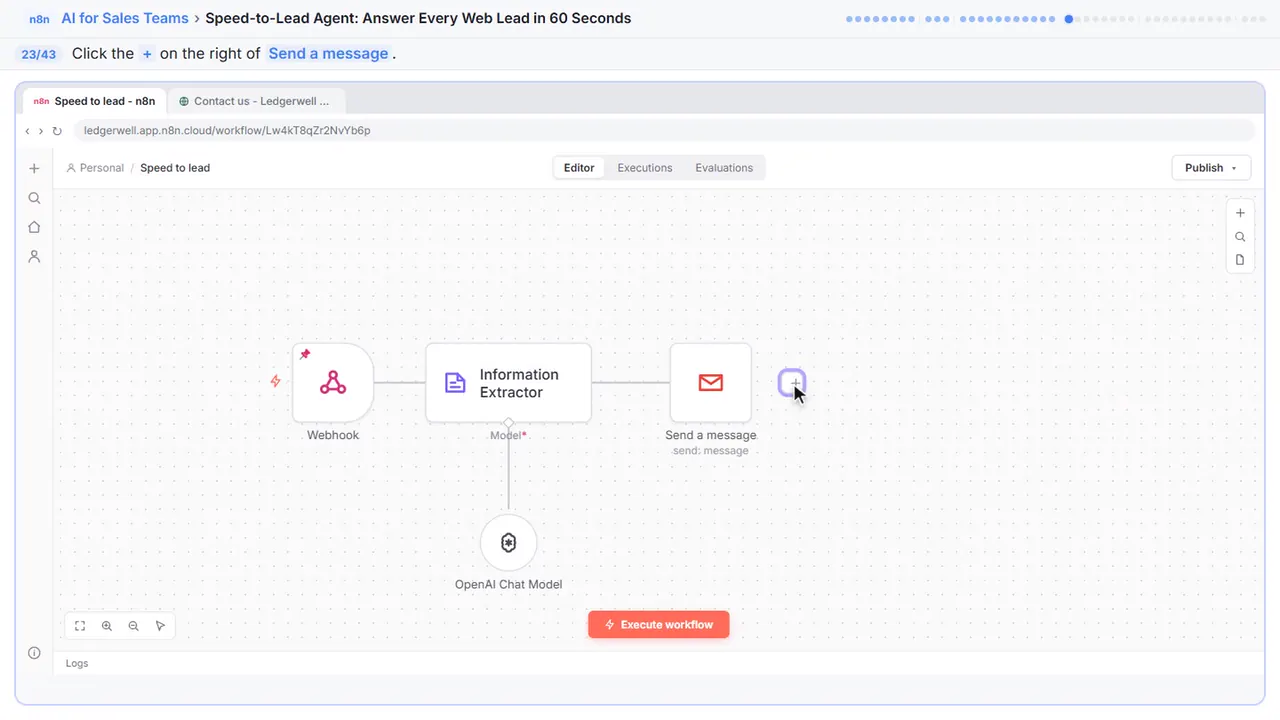Click the Speed to lead workflow name
This screenshot has height=720, width=1280.
(175, 168)
